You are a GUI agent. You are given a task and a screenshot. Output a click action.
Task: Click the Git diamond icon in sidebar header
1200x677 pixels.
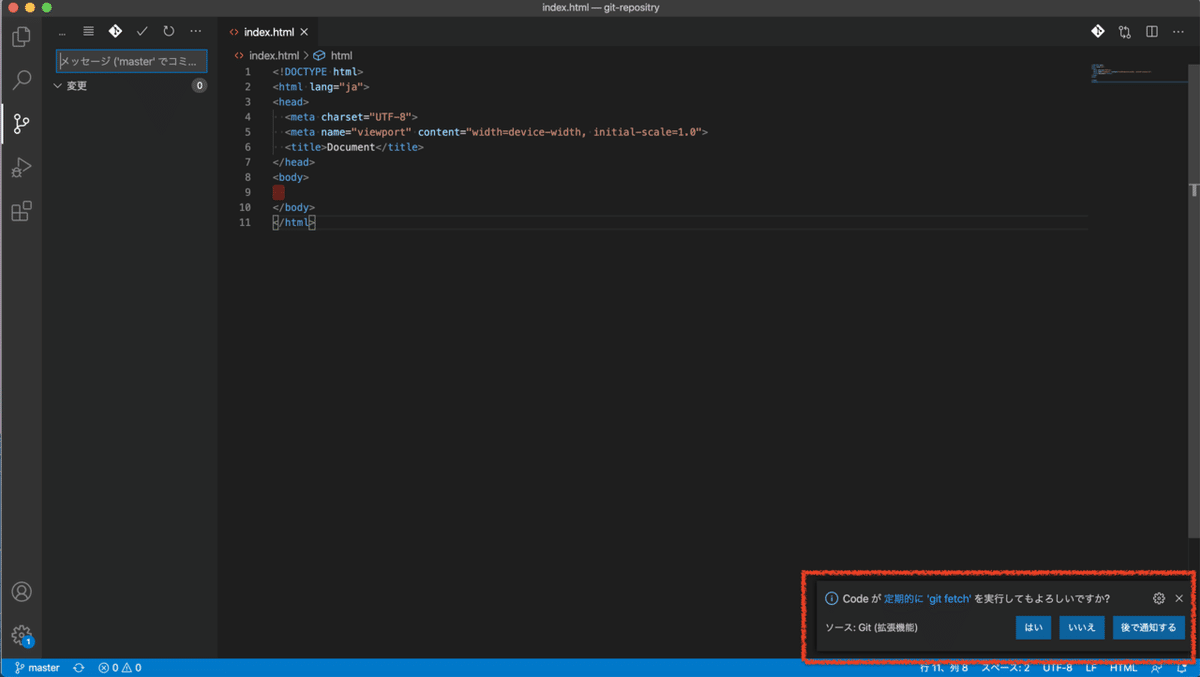(115, 31)
